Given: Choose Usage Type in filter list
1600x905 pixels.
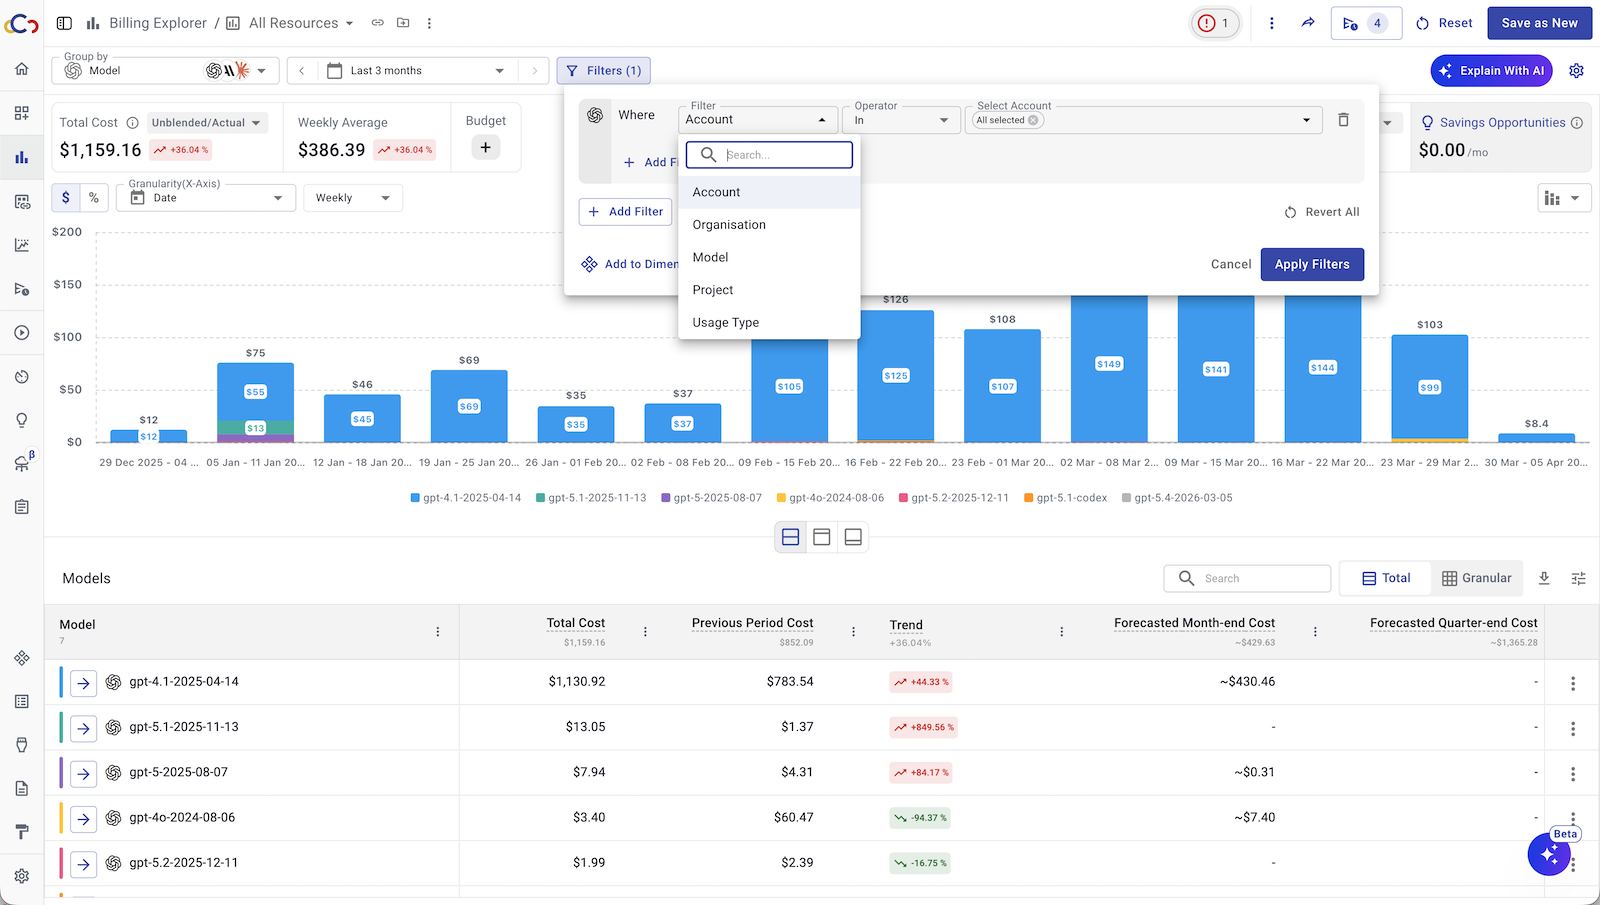Looking at the screenshot, I should tap(769, 323).
